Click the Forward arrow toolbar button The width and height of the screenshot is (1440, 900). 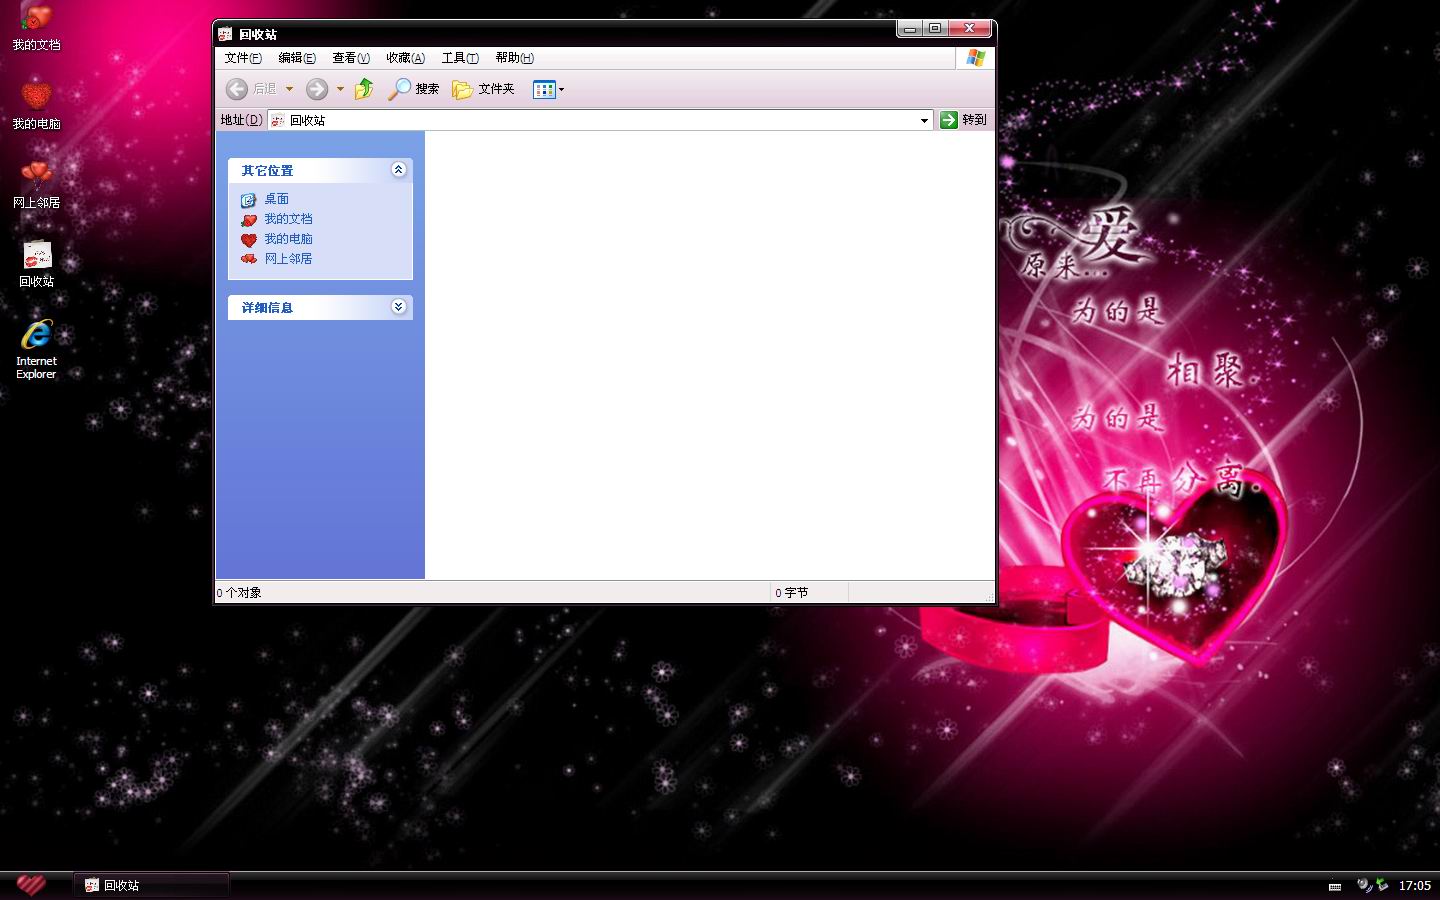(x=317, y=89)
